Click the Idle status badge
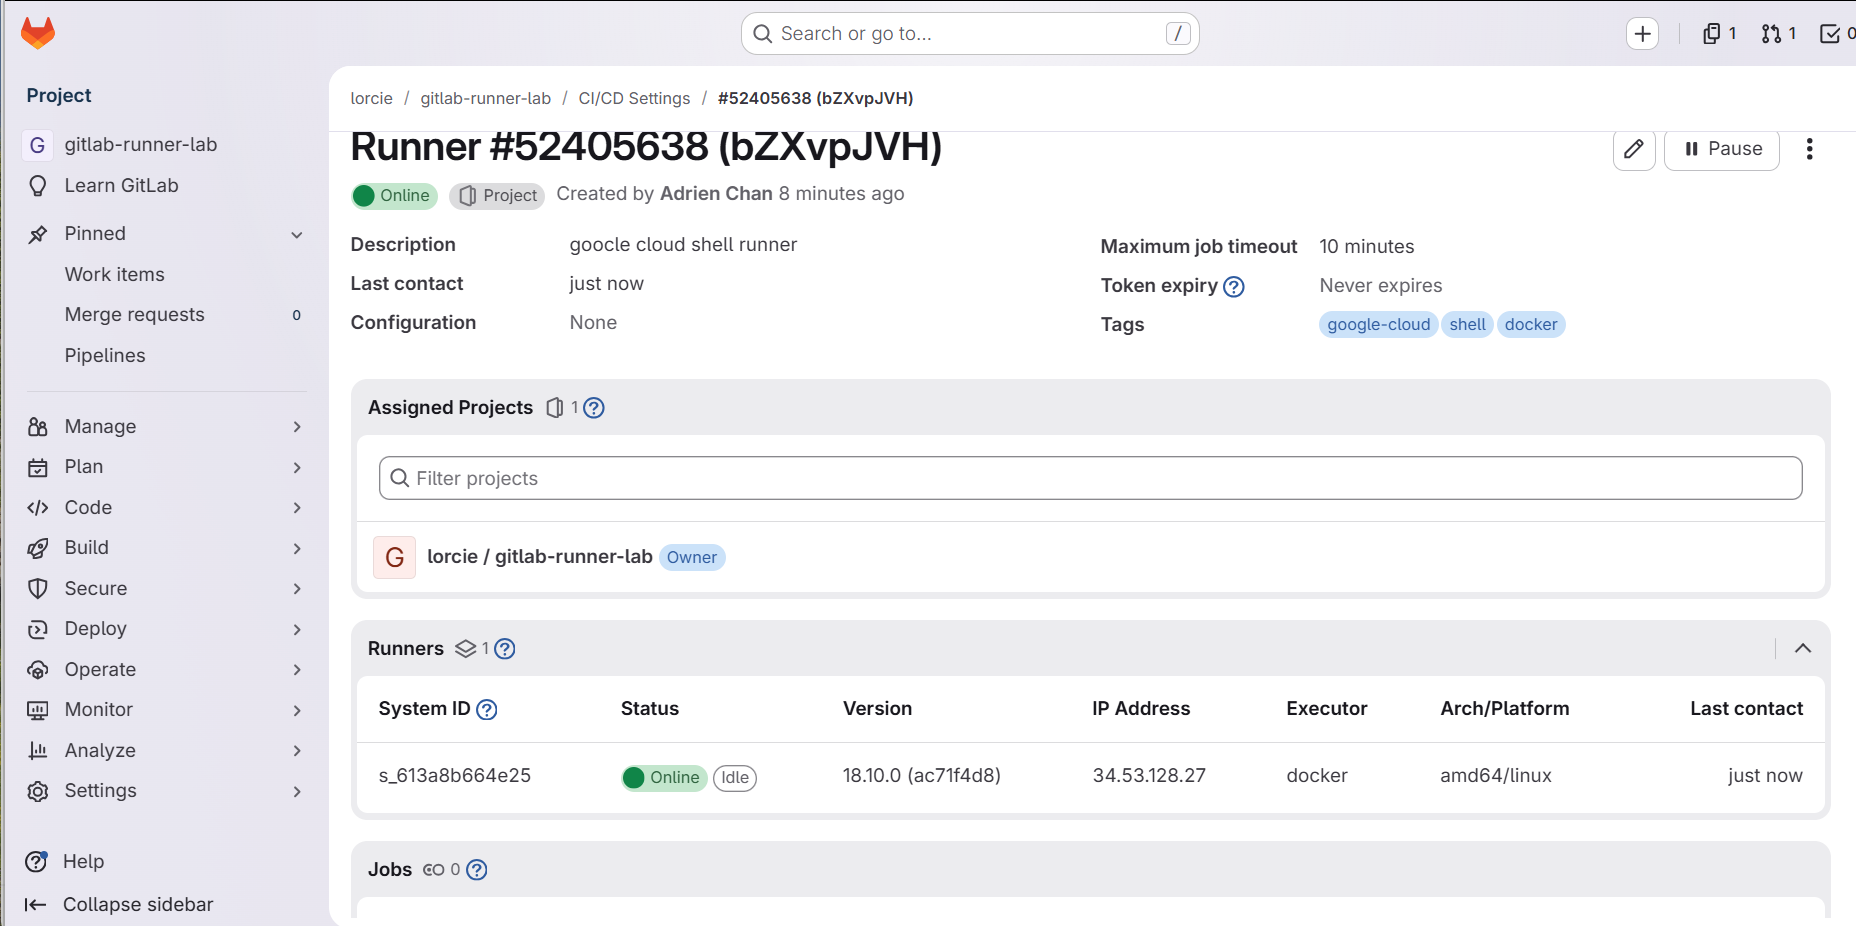This screenshot has width=1856, height=926. 735,778
